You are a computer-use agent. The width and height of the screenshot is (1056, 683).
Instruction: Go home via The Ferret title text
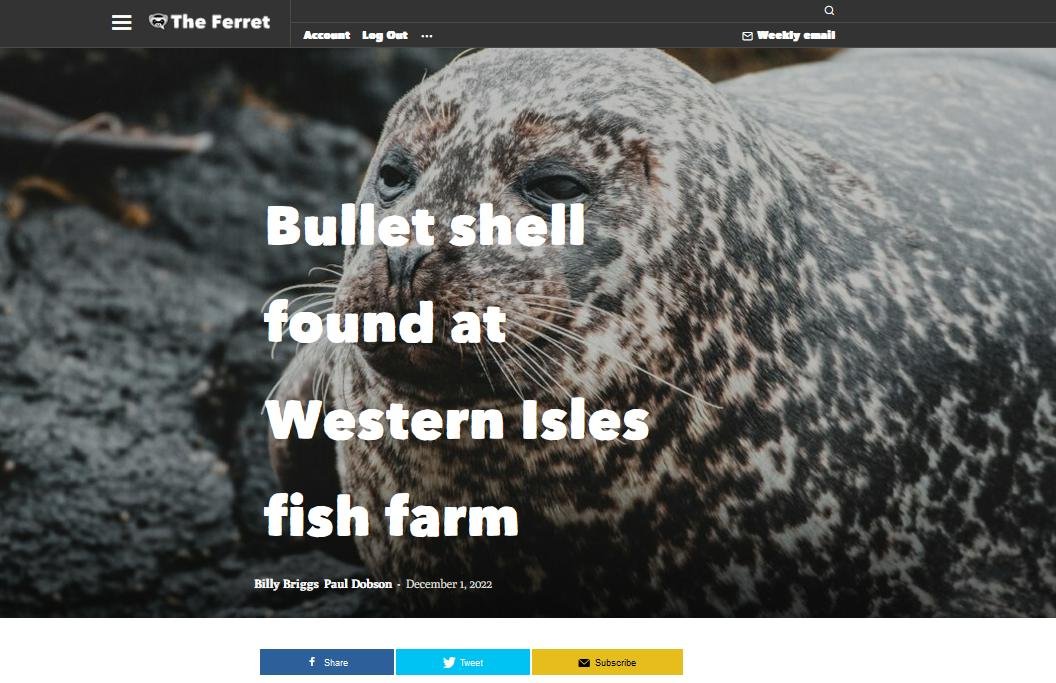coord(220,22)
